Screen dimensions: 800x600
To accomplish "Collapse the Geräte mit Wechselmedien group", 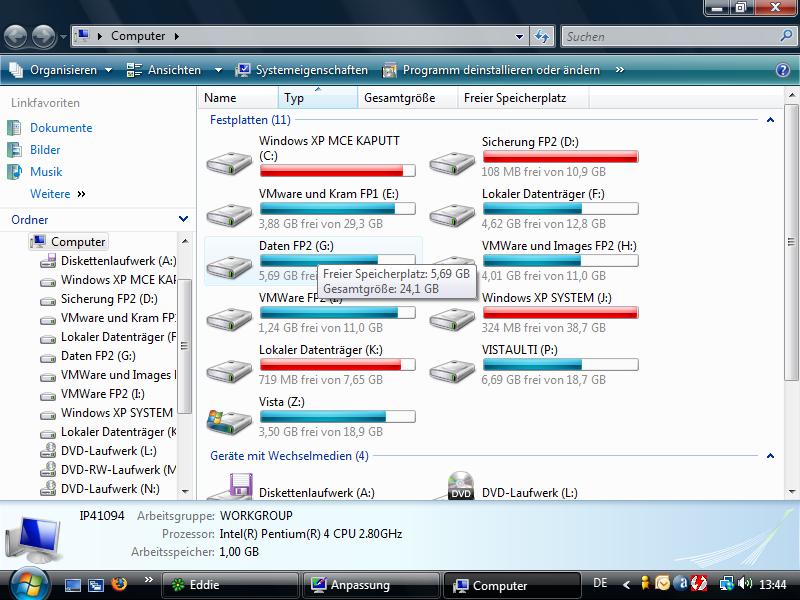I will click(770, 456).
